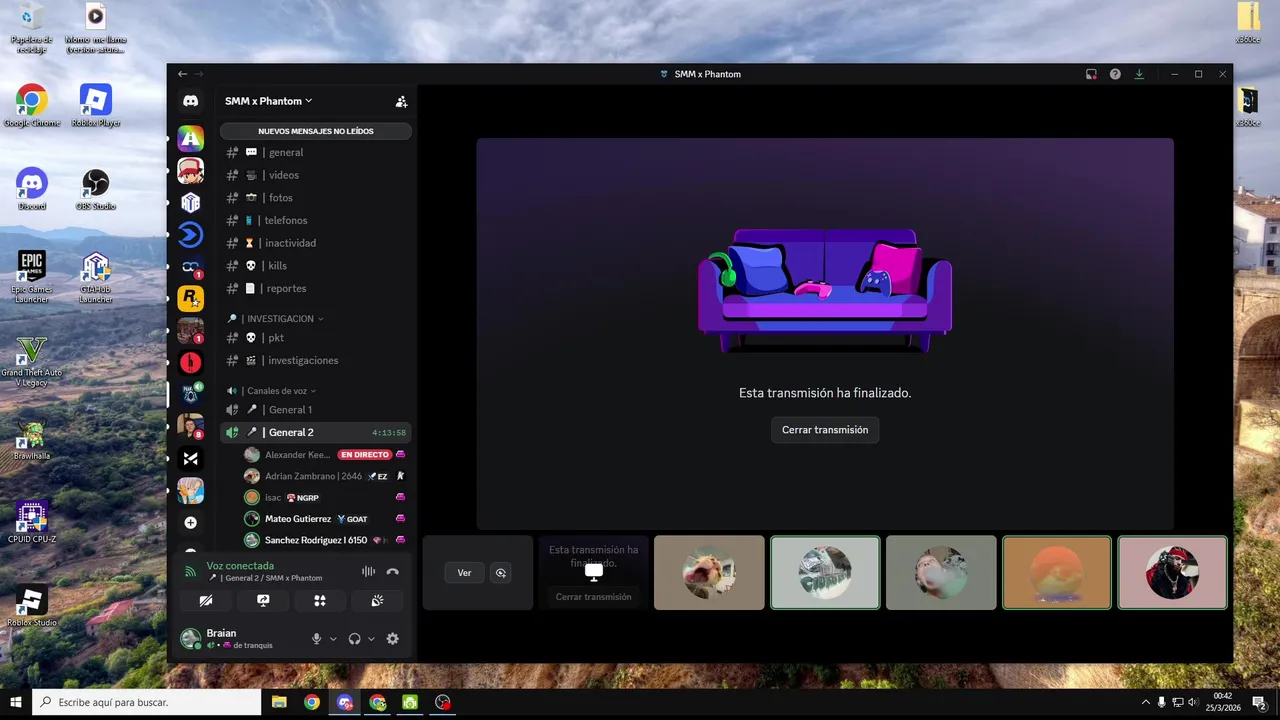This screenshot has height=720, width=1280.
Task: Open the pkt text channel
Action: coord(315,338)
